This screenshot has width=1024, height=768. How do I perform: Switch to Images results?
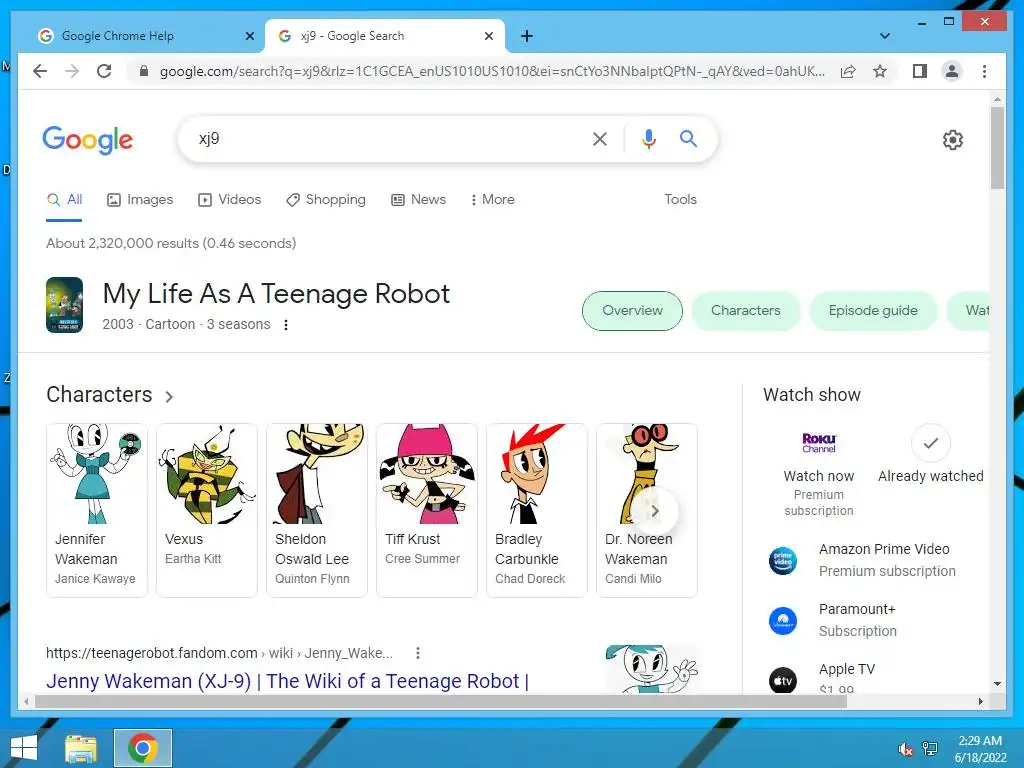coord(140,200)
